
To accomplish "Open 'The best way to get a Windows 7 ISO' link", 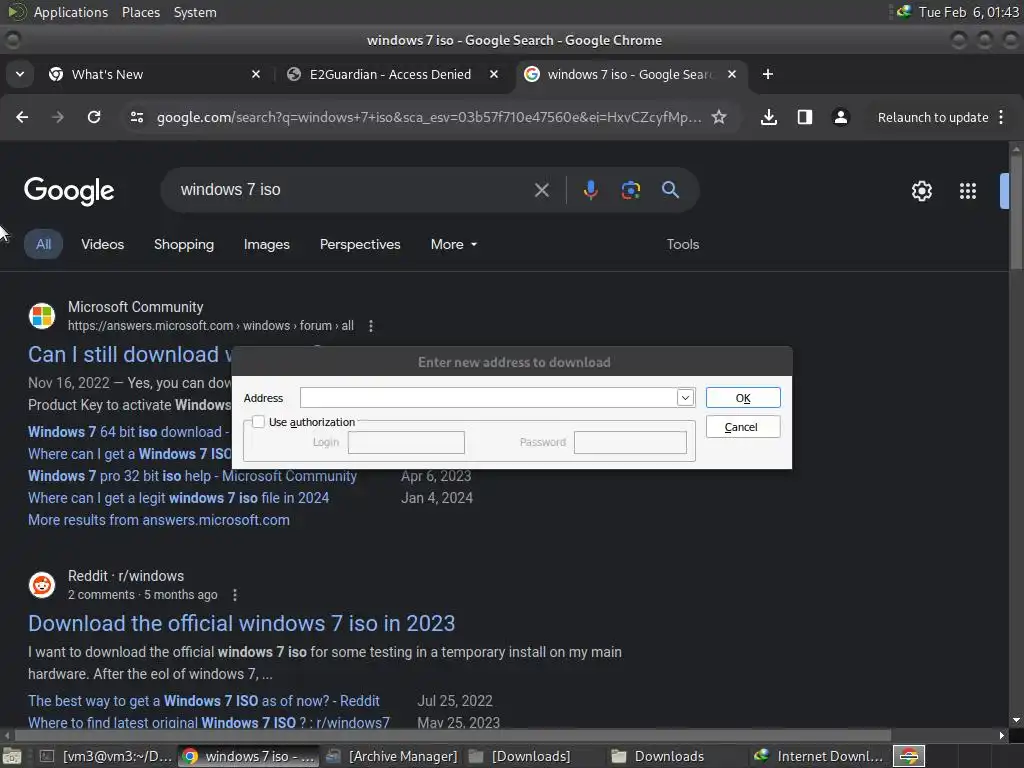I will click(204, 701).
